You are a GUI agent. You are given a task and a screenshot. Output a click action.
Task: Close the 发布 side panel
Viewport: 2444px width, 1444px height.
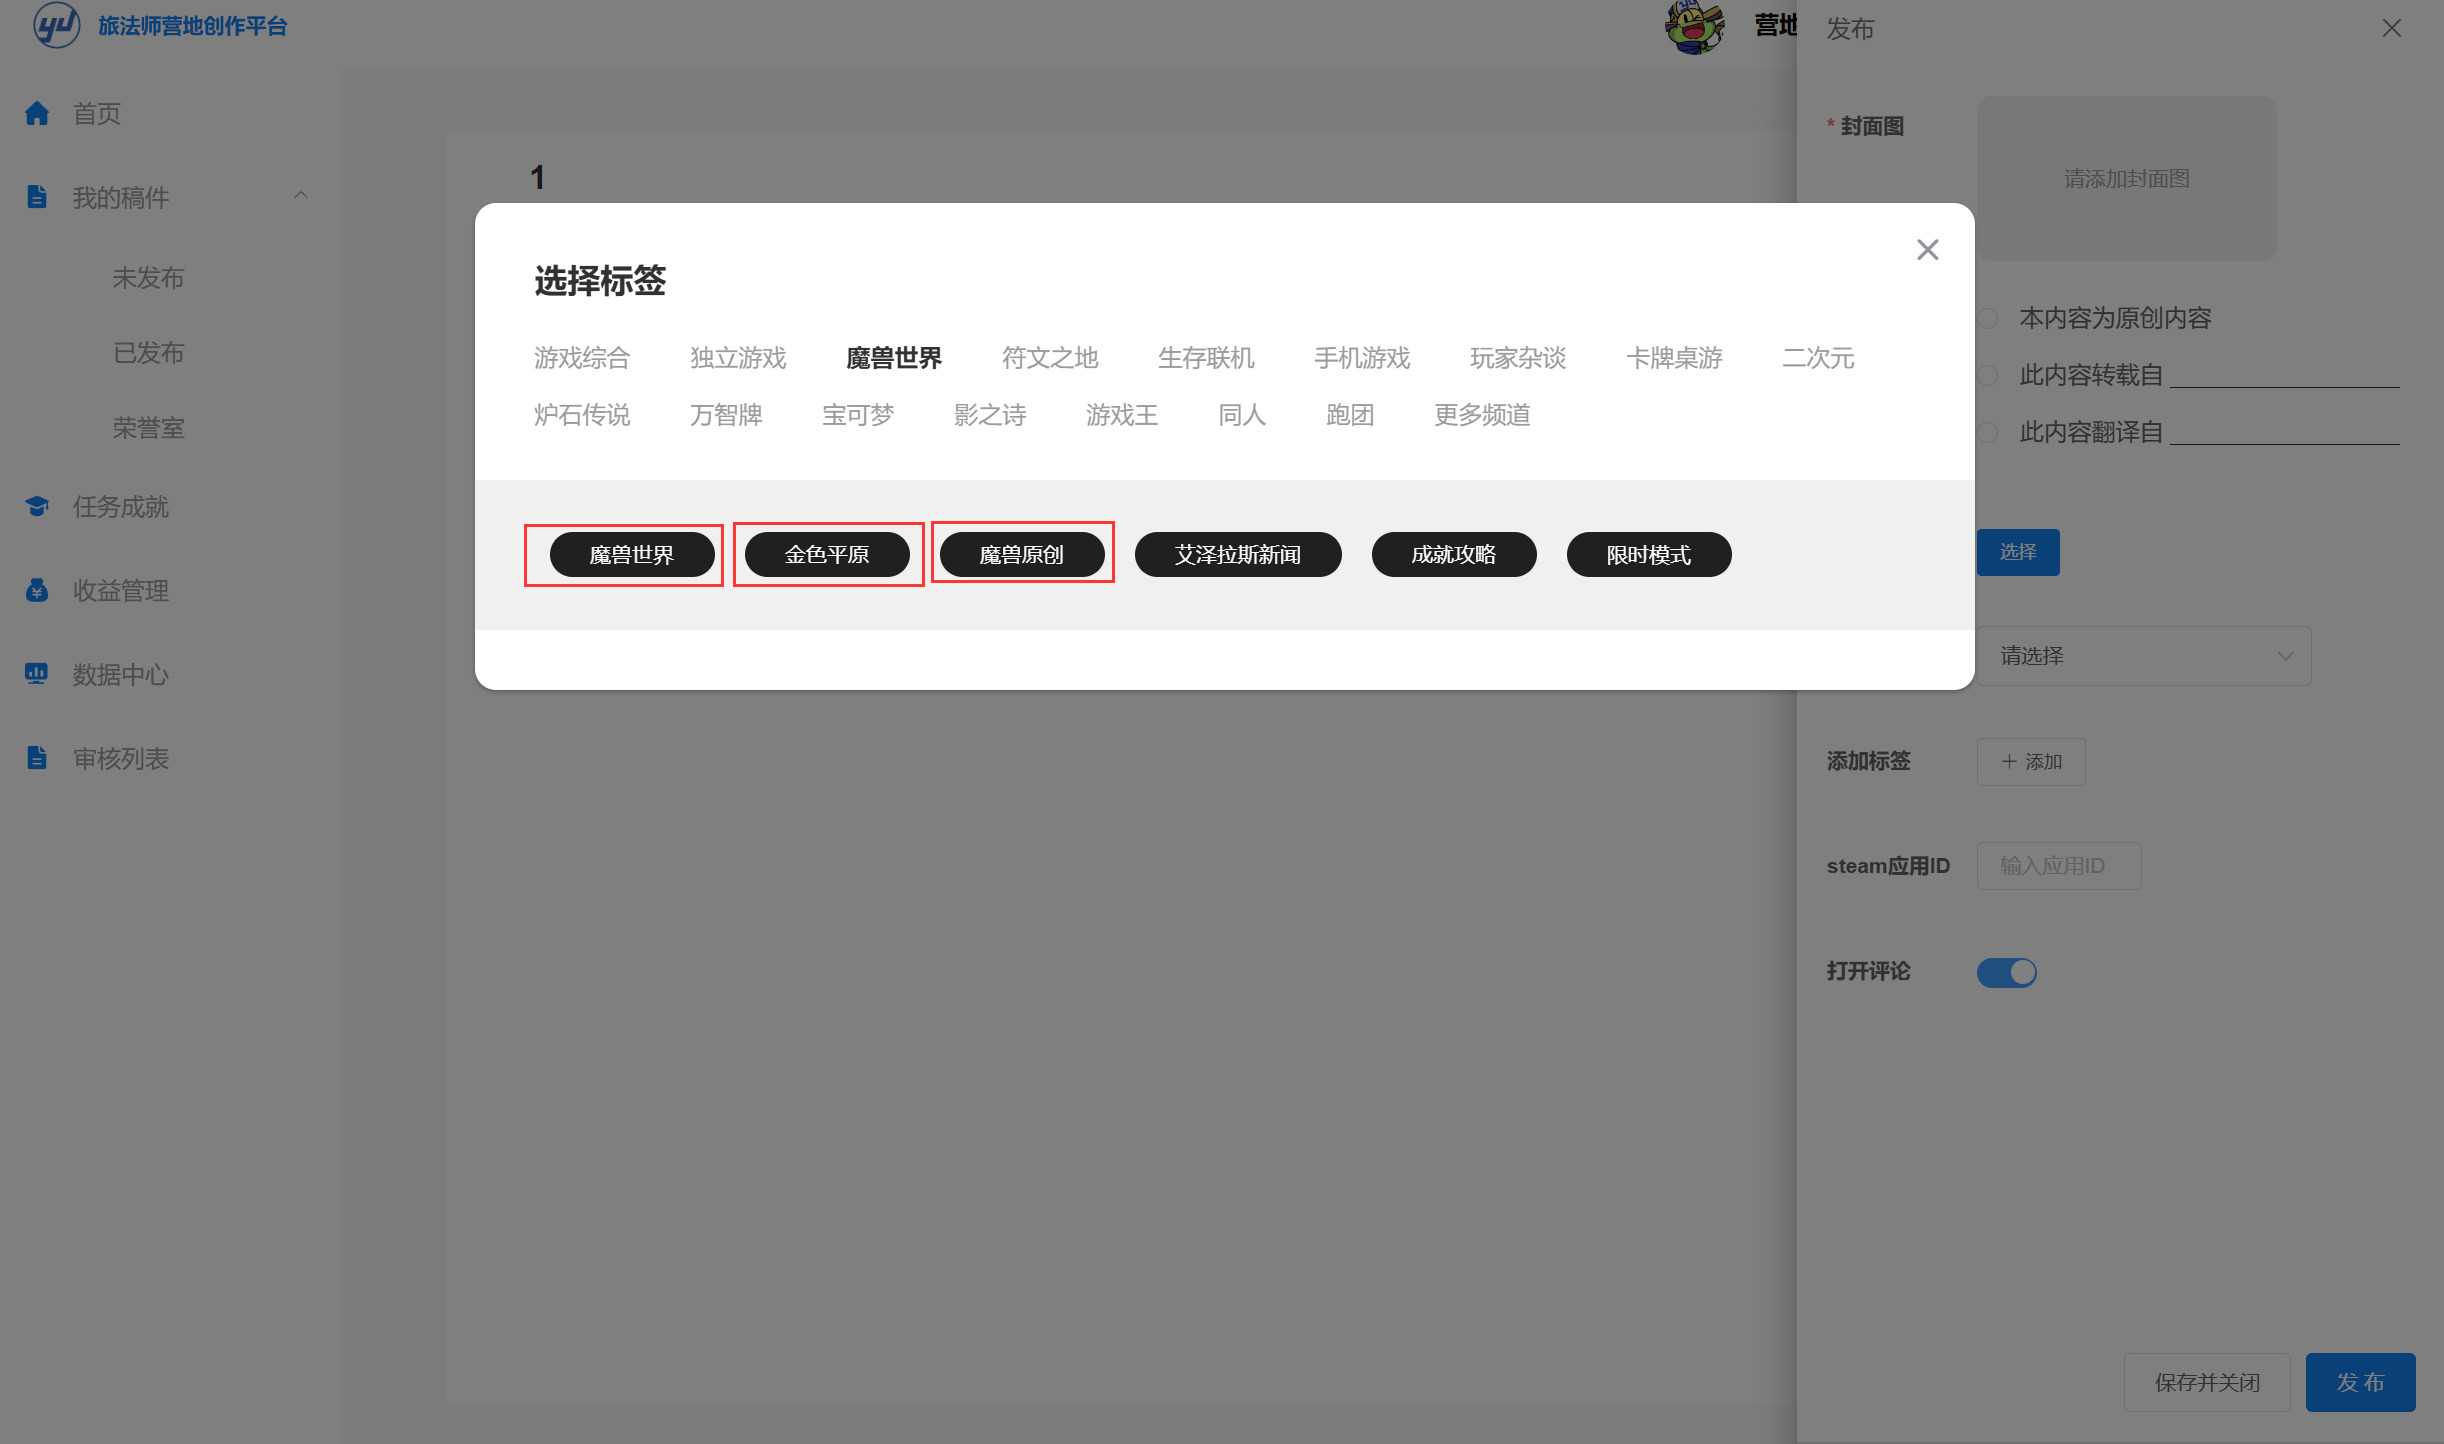pos(2391,28)
